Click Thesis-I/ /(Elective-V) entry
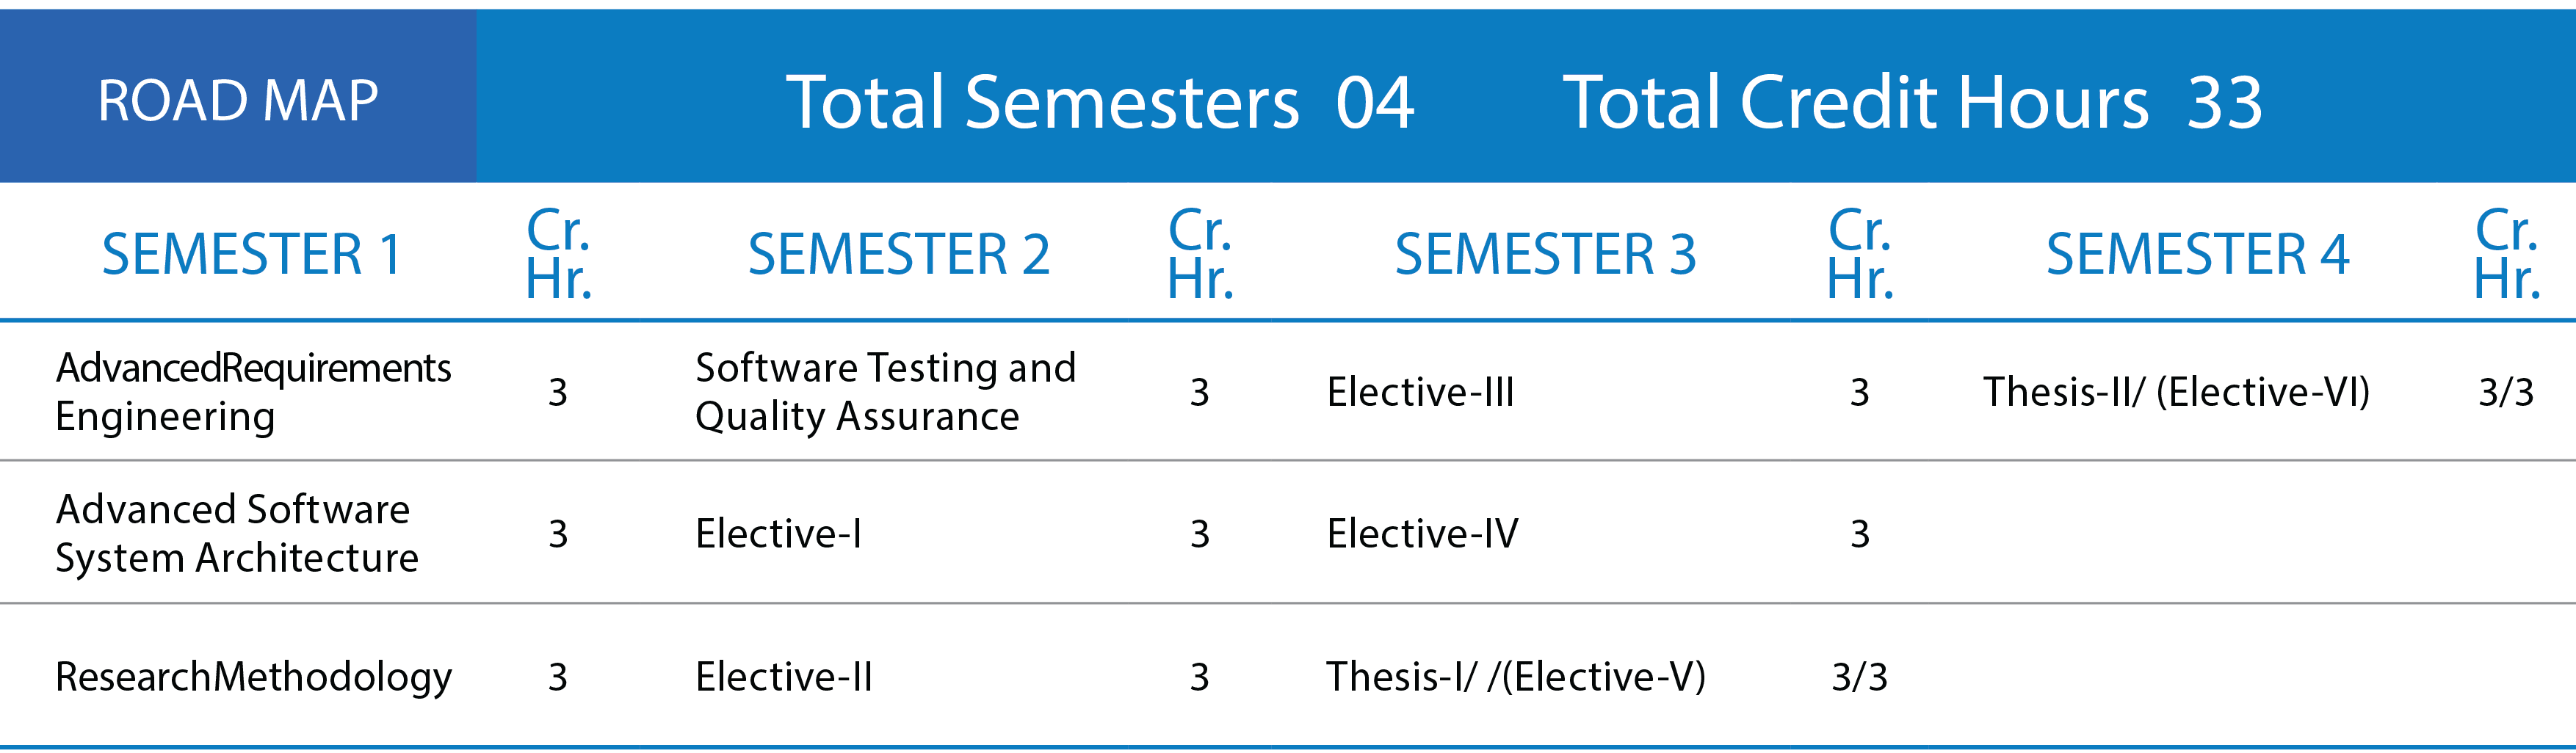This screenshot has height=753, width=2576. pyautogui.click(x=1516, y=677)
